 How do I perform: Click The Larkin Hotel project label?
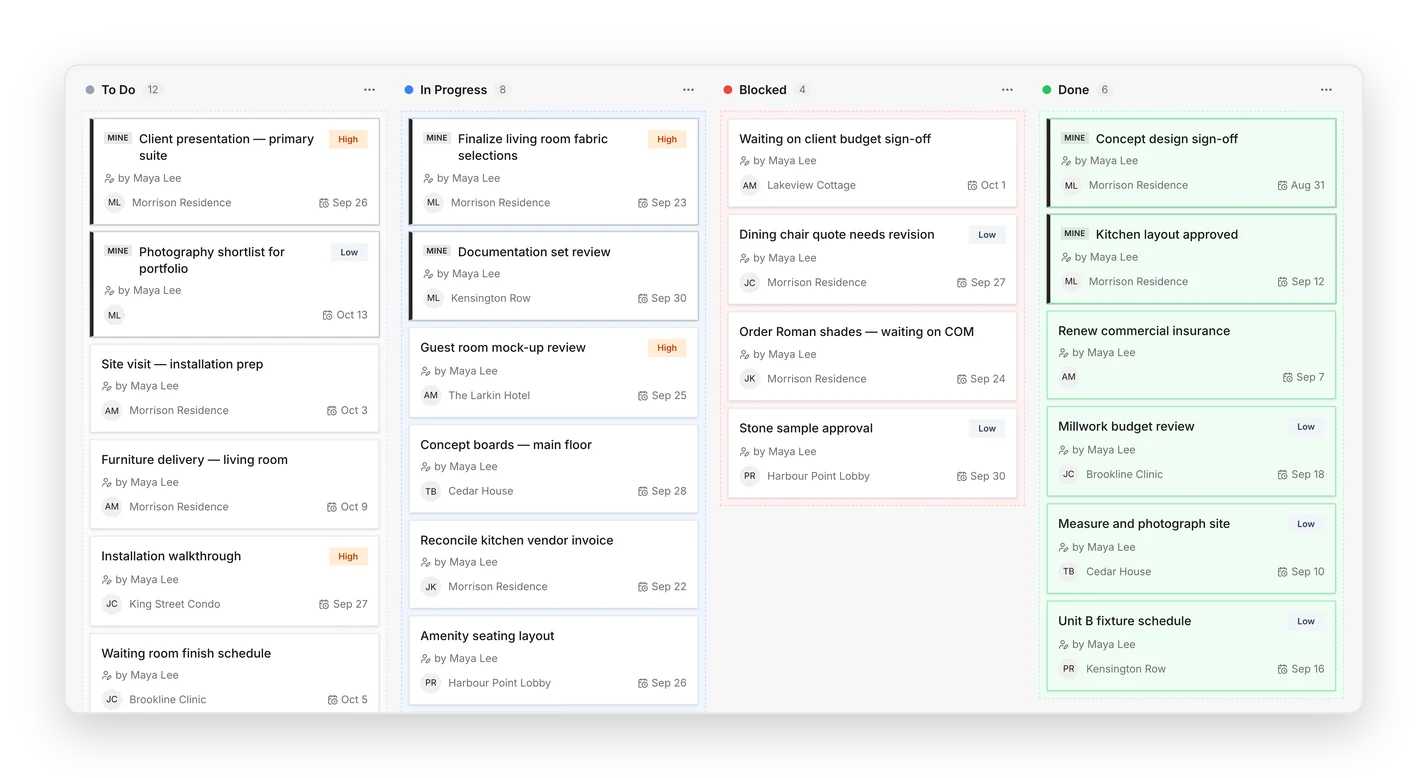click(x=489, y=395)
